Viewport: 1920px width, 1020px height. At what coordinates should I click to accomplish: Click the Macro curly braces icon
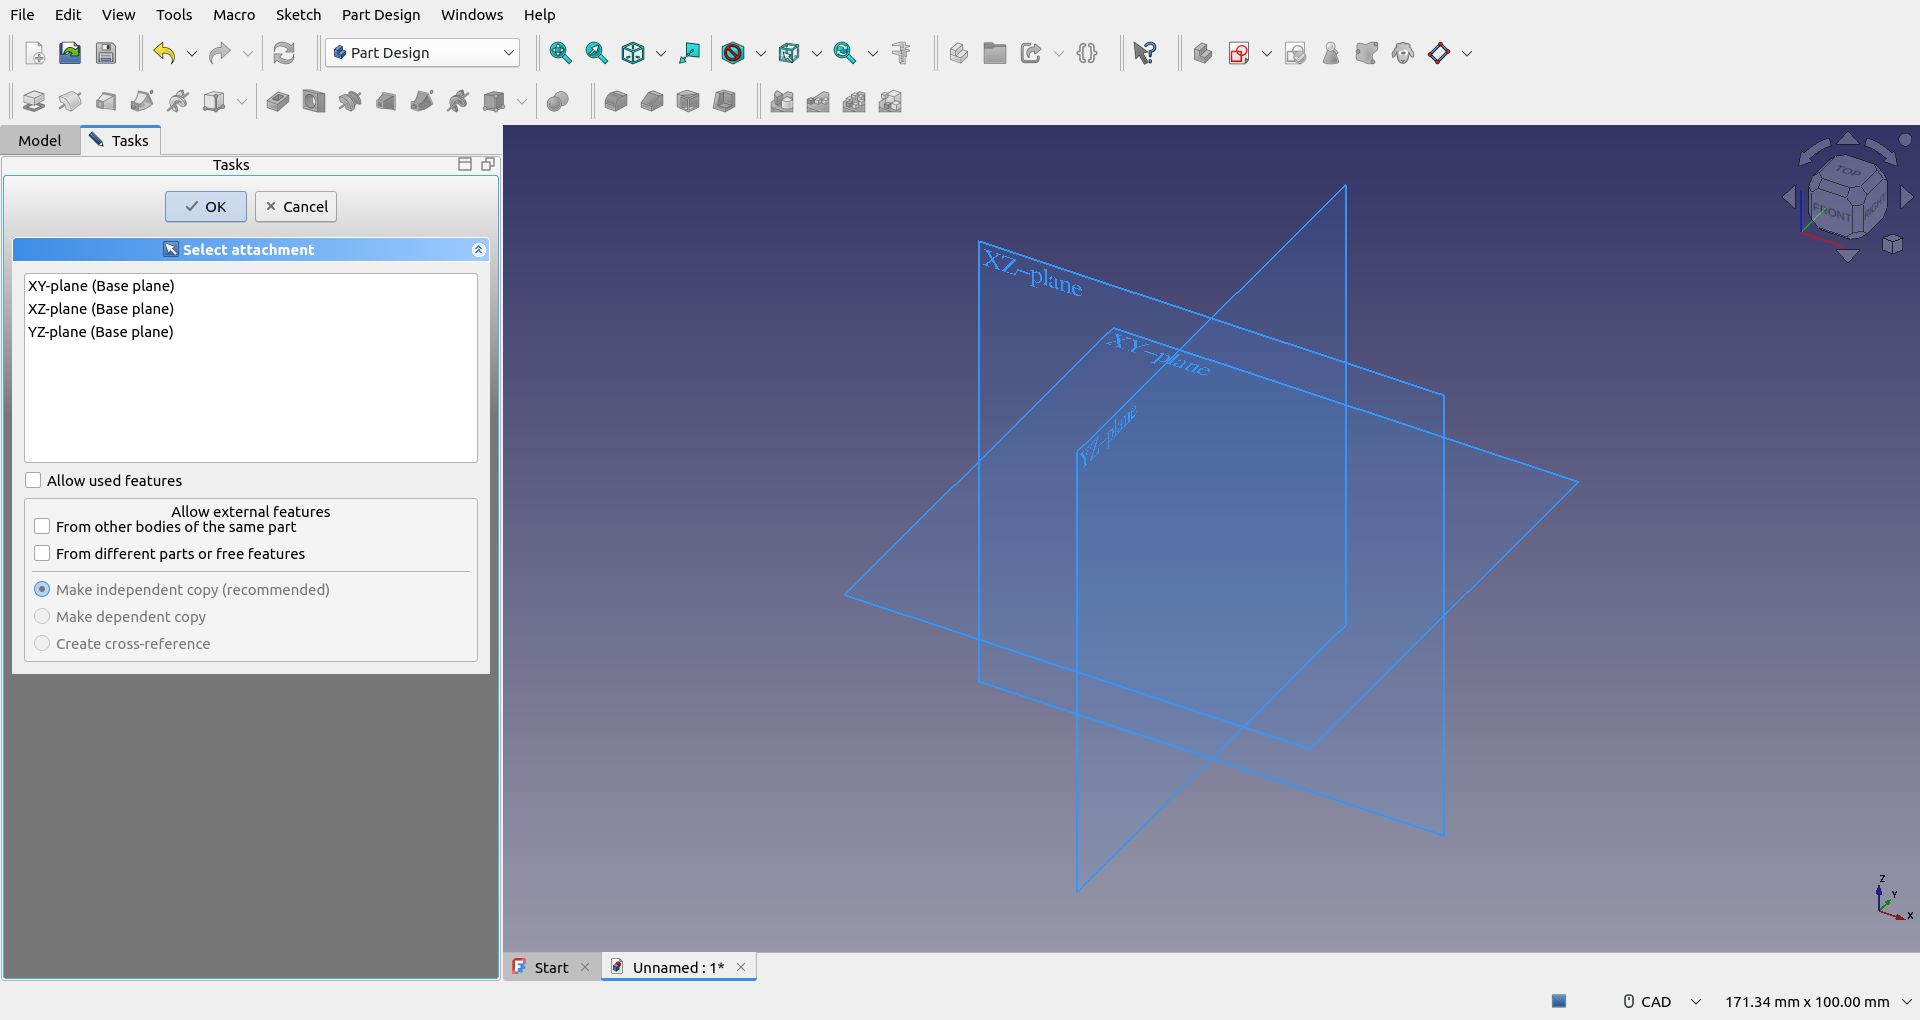[1087, 53]
